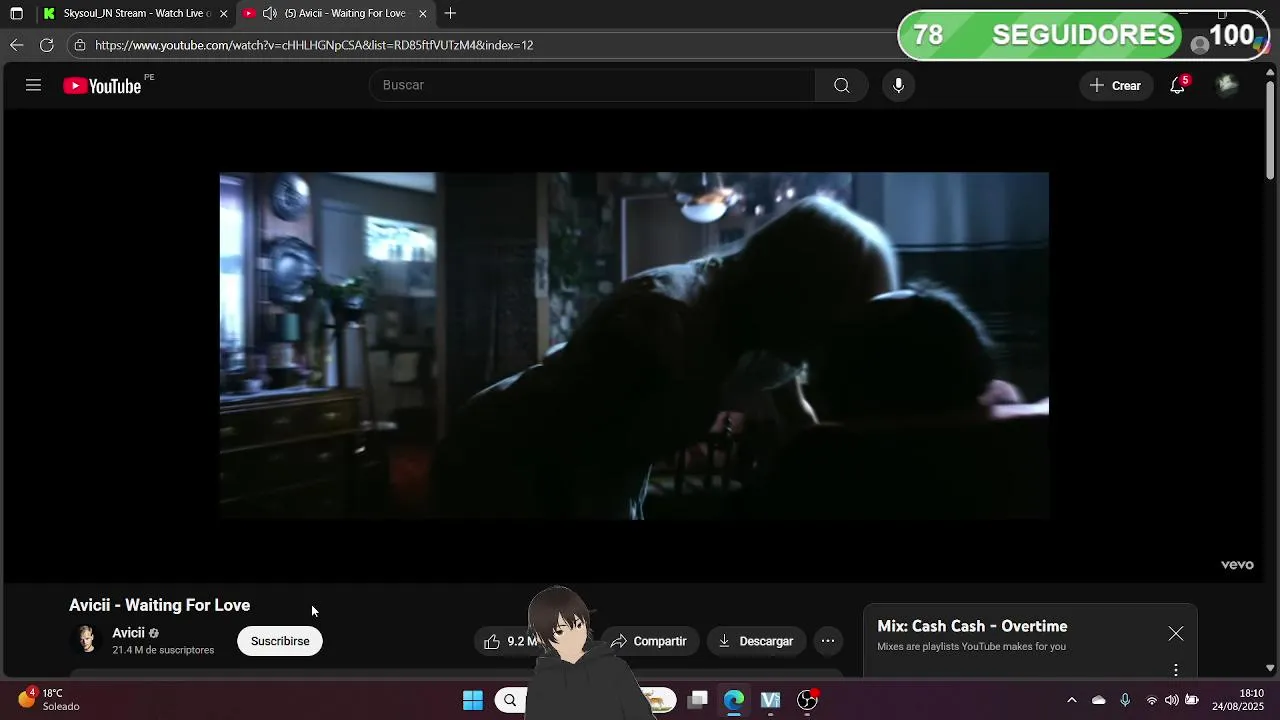The image size is (1280, 720).
Task: Click the Compartir share button
Action: [649, 641]
